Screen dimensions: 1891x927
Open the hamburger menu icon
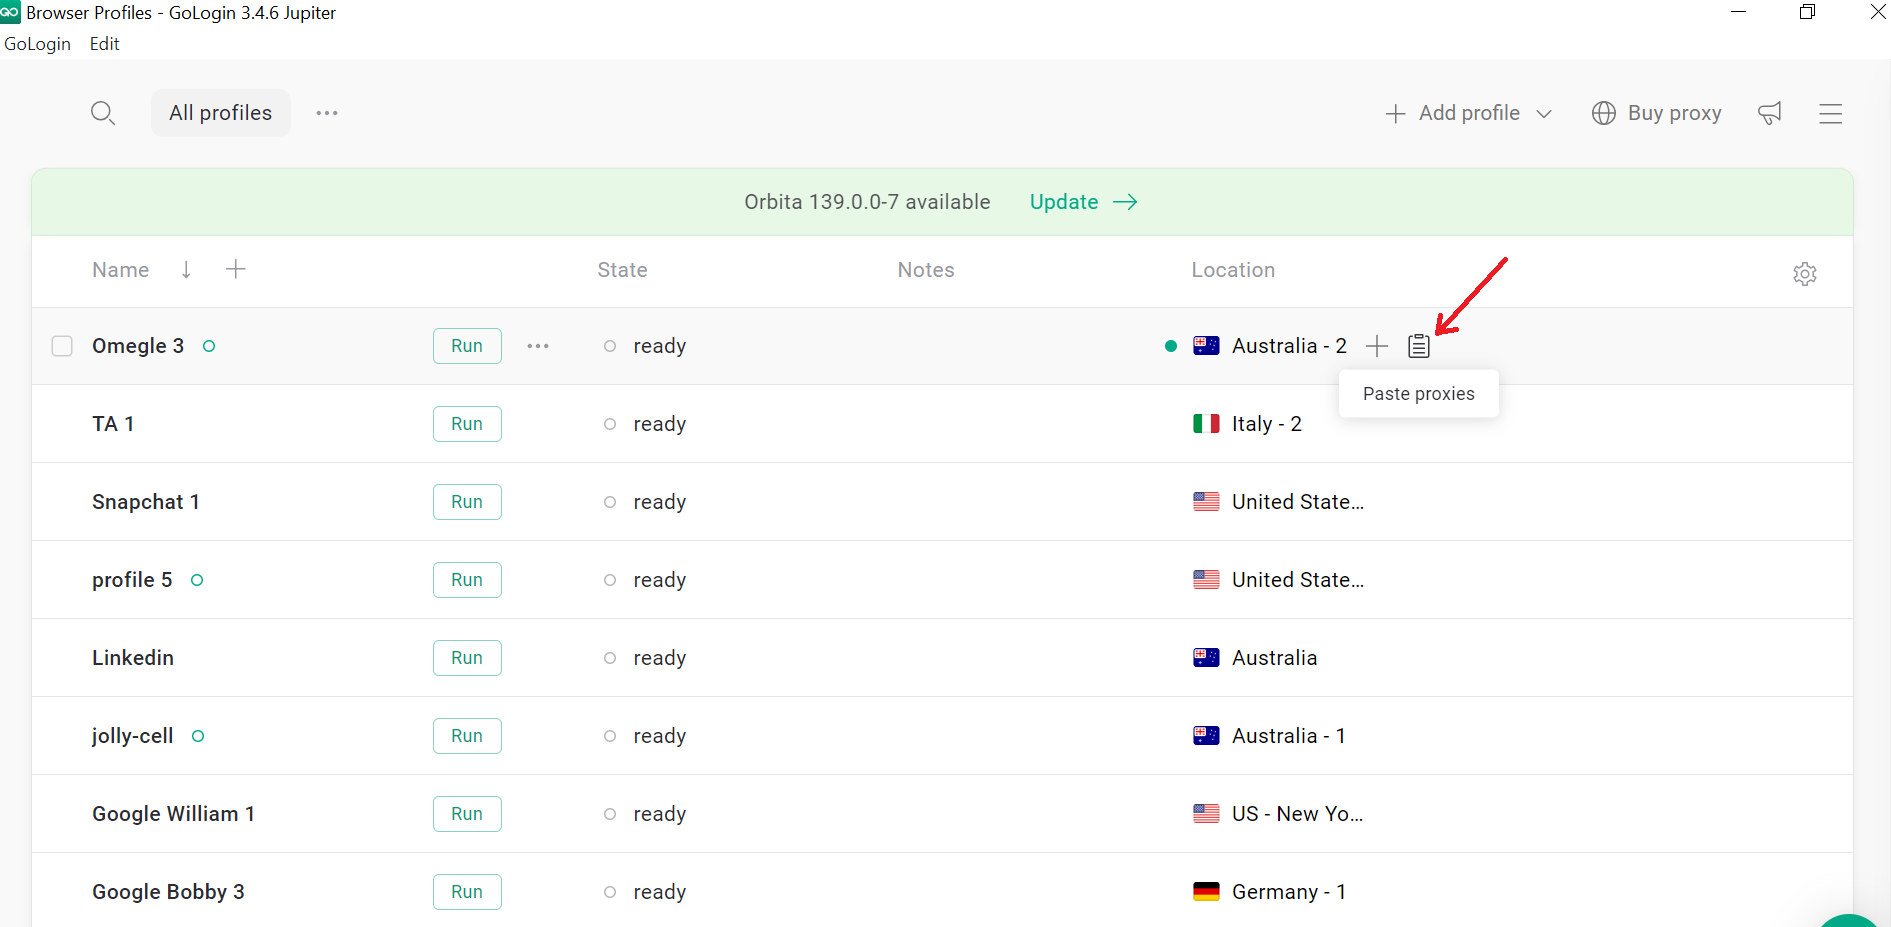[1830, 113]
